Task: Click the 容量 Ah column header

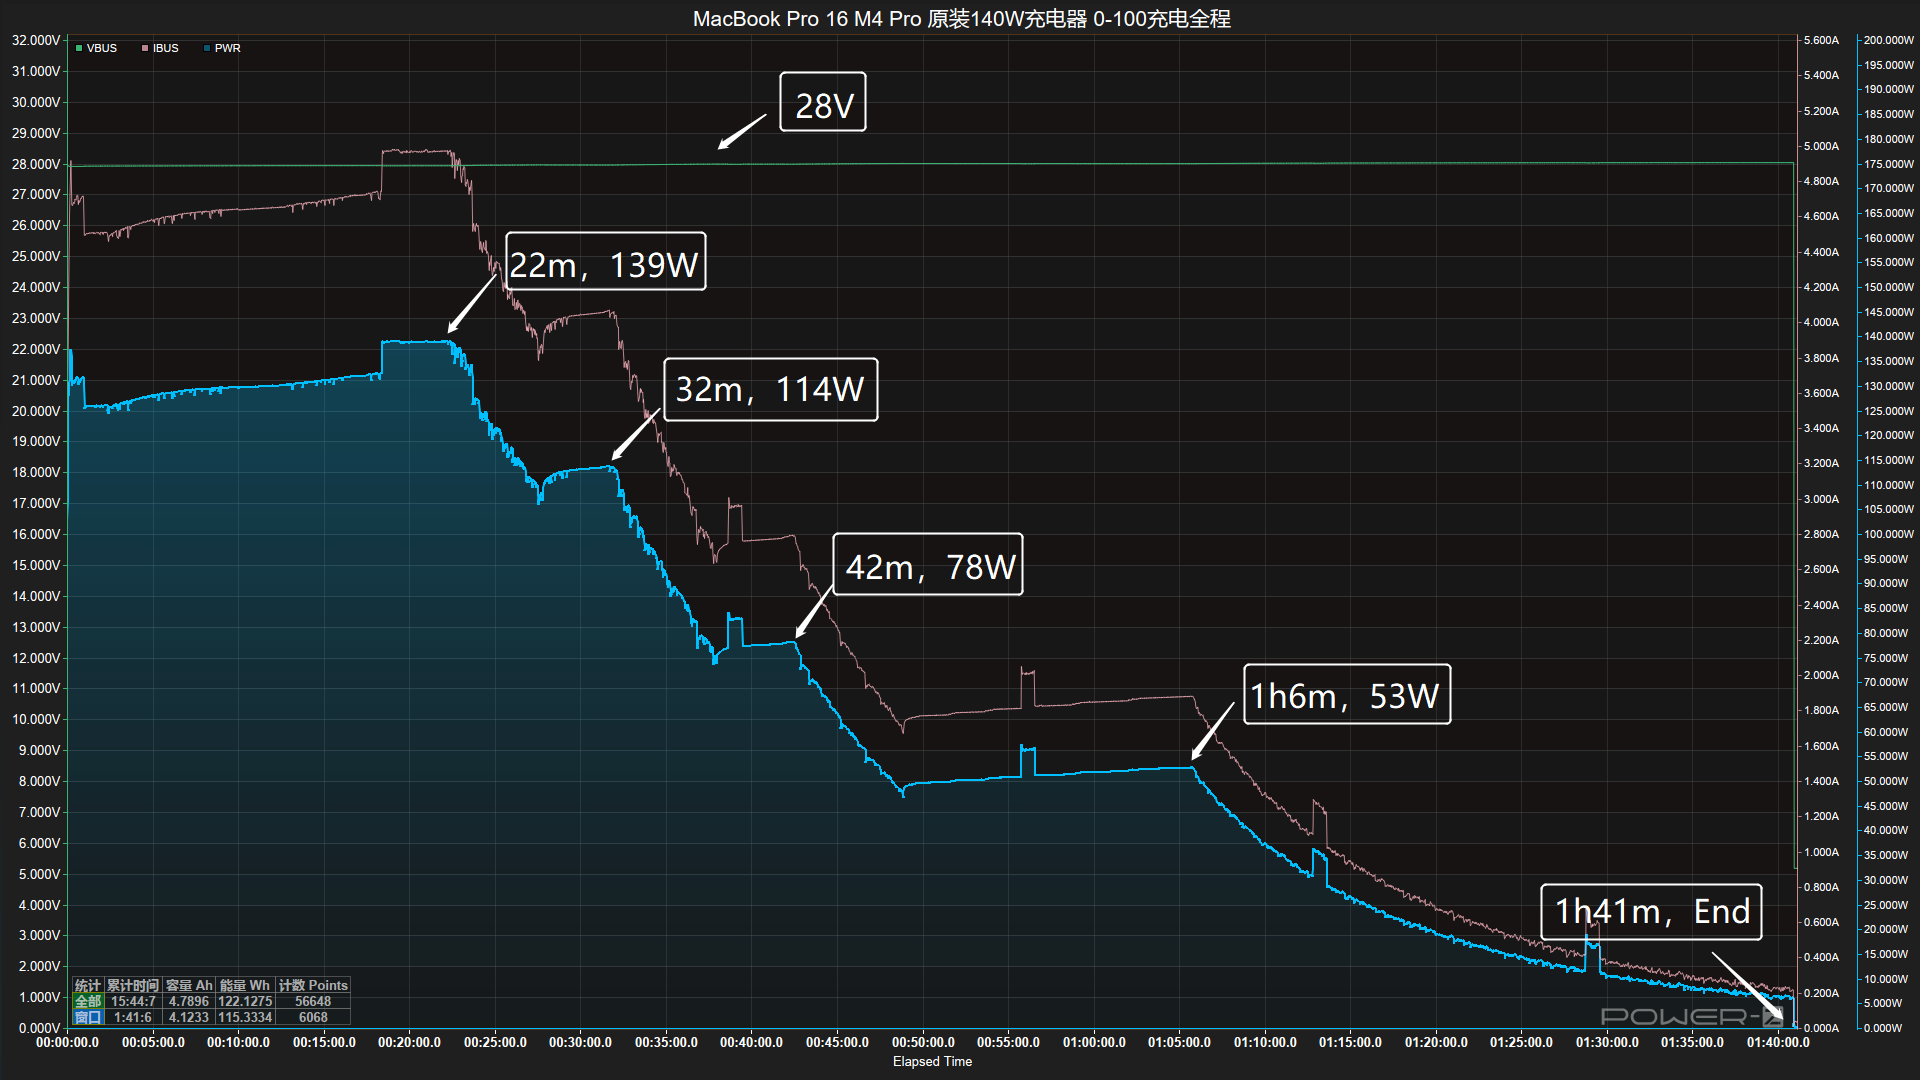Action: coord(189,985)
